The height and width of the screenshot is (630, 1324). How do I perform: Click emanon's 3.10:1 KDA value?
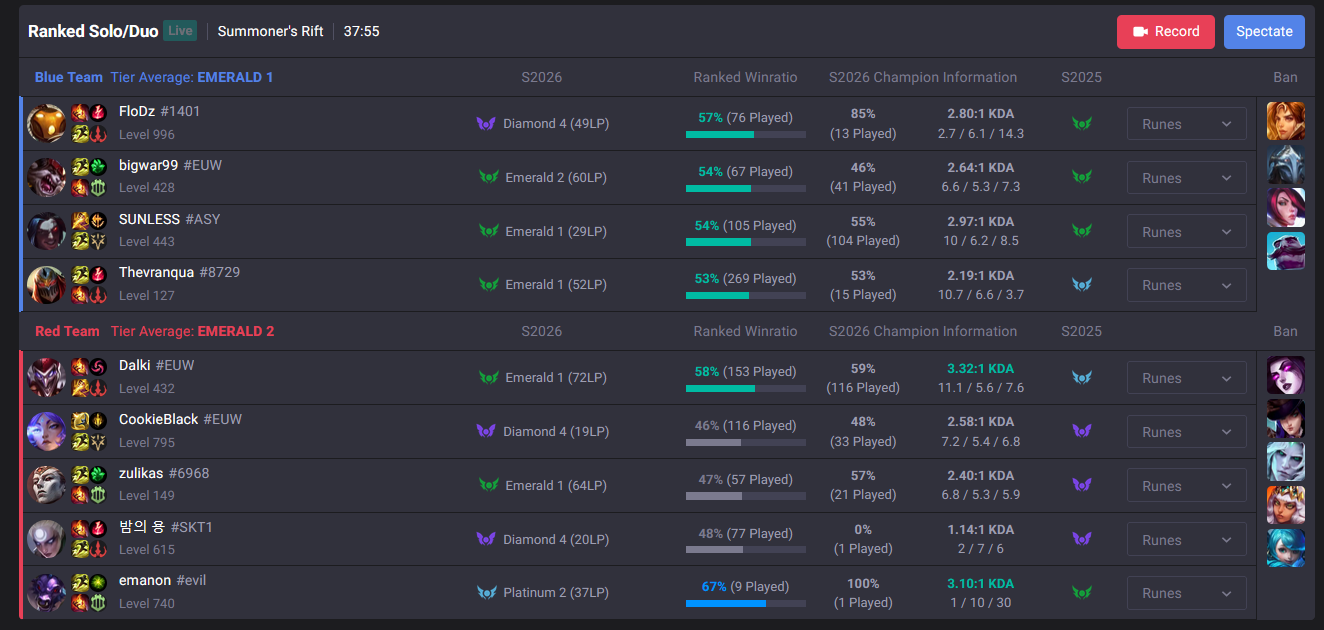(981, 583)
